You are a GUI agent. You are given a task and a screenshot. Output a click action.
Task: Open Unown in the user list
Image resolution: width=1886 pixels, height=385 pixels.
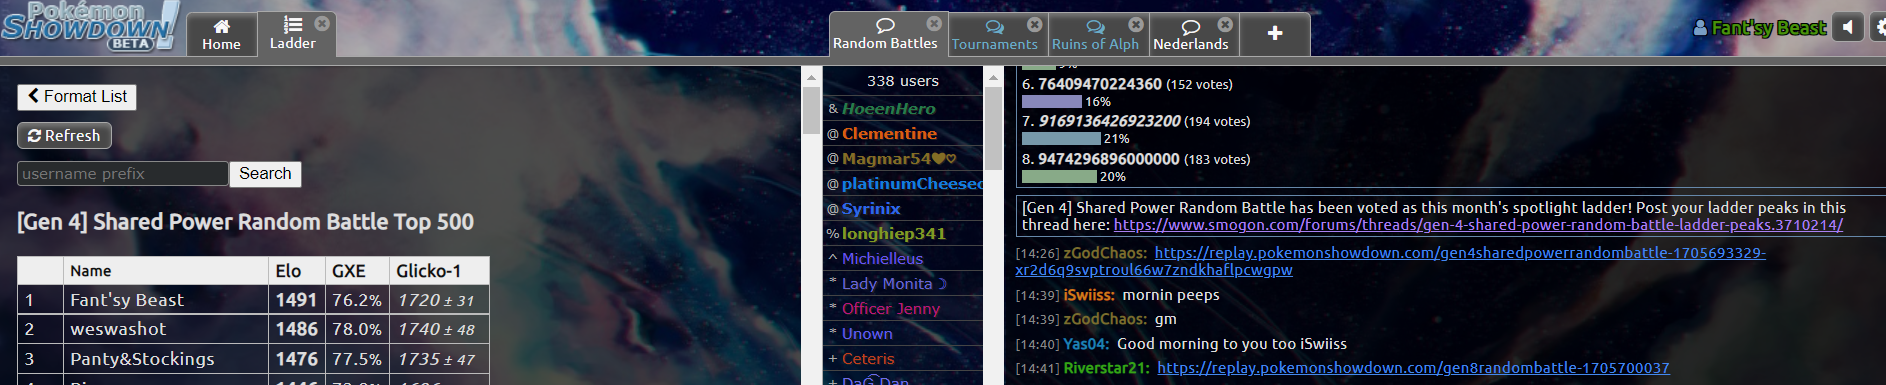pos(903,334)
